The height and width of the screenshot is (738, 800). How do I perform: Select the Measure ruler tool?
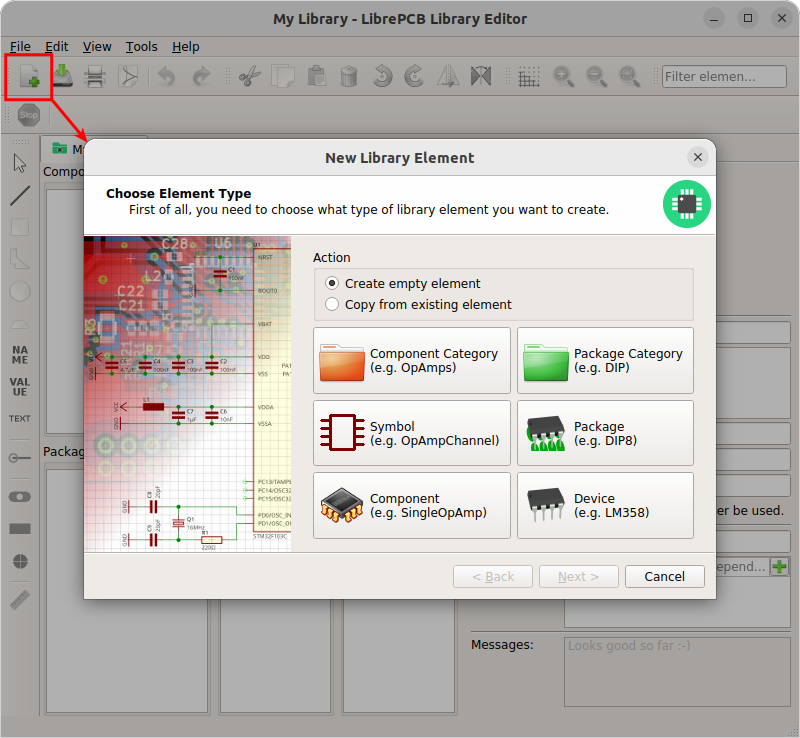(x=20, y=600)
